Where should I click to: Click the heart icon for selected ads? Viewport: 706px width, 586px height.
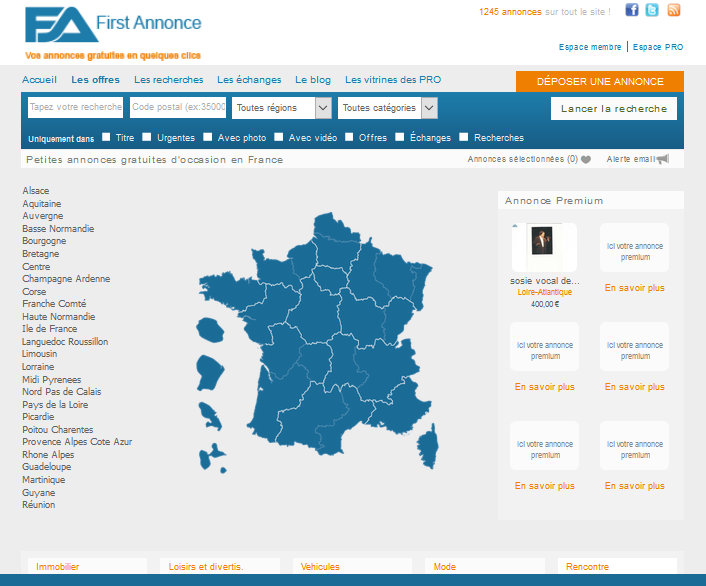pyautogui.click(x=586, y=159)
